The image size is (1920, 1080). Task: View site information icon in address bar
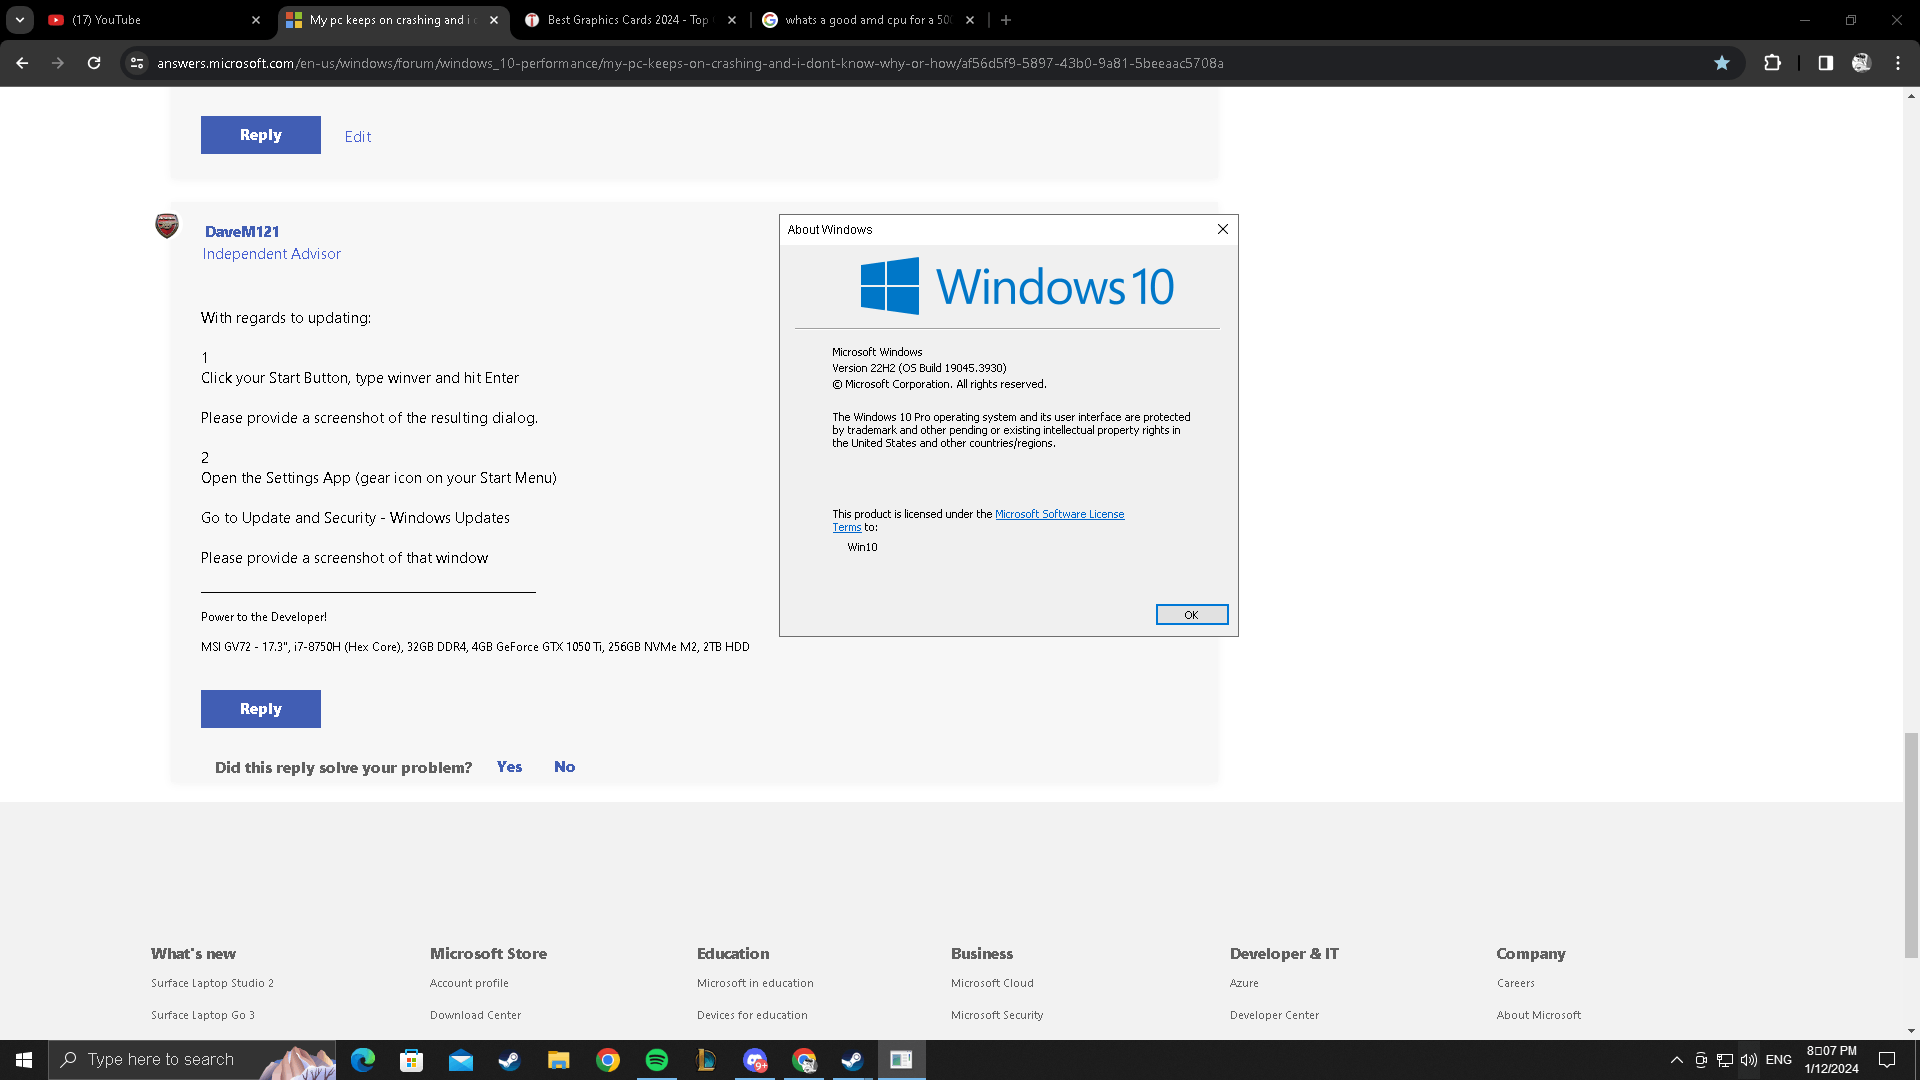point(137,63)
